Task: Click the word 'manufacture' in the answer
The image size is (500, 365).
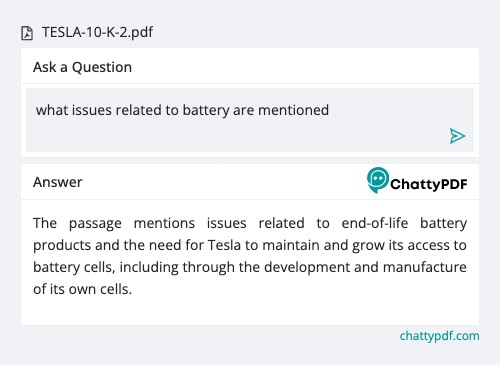Action: coord(425,267)
